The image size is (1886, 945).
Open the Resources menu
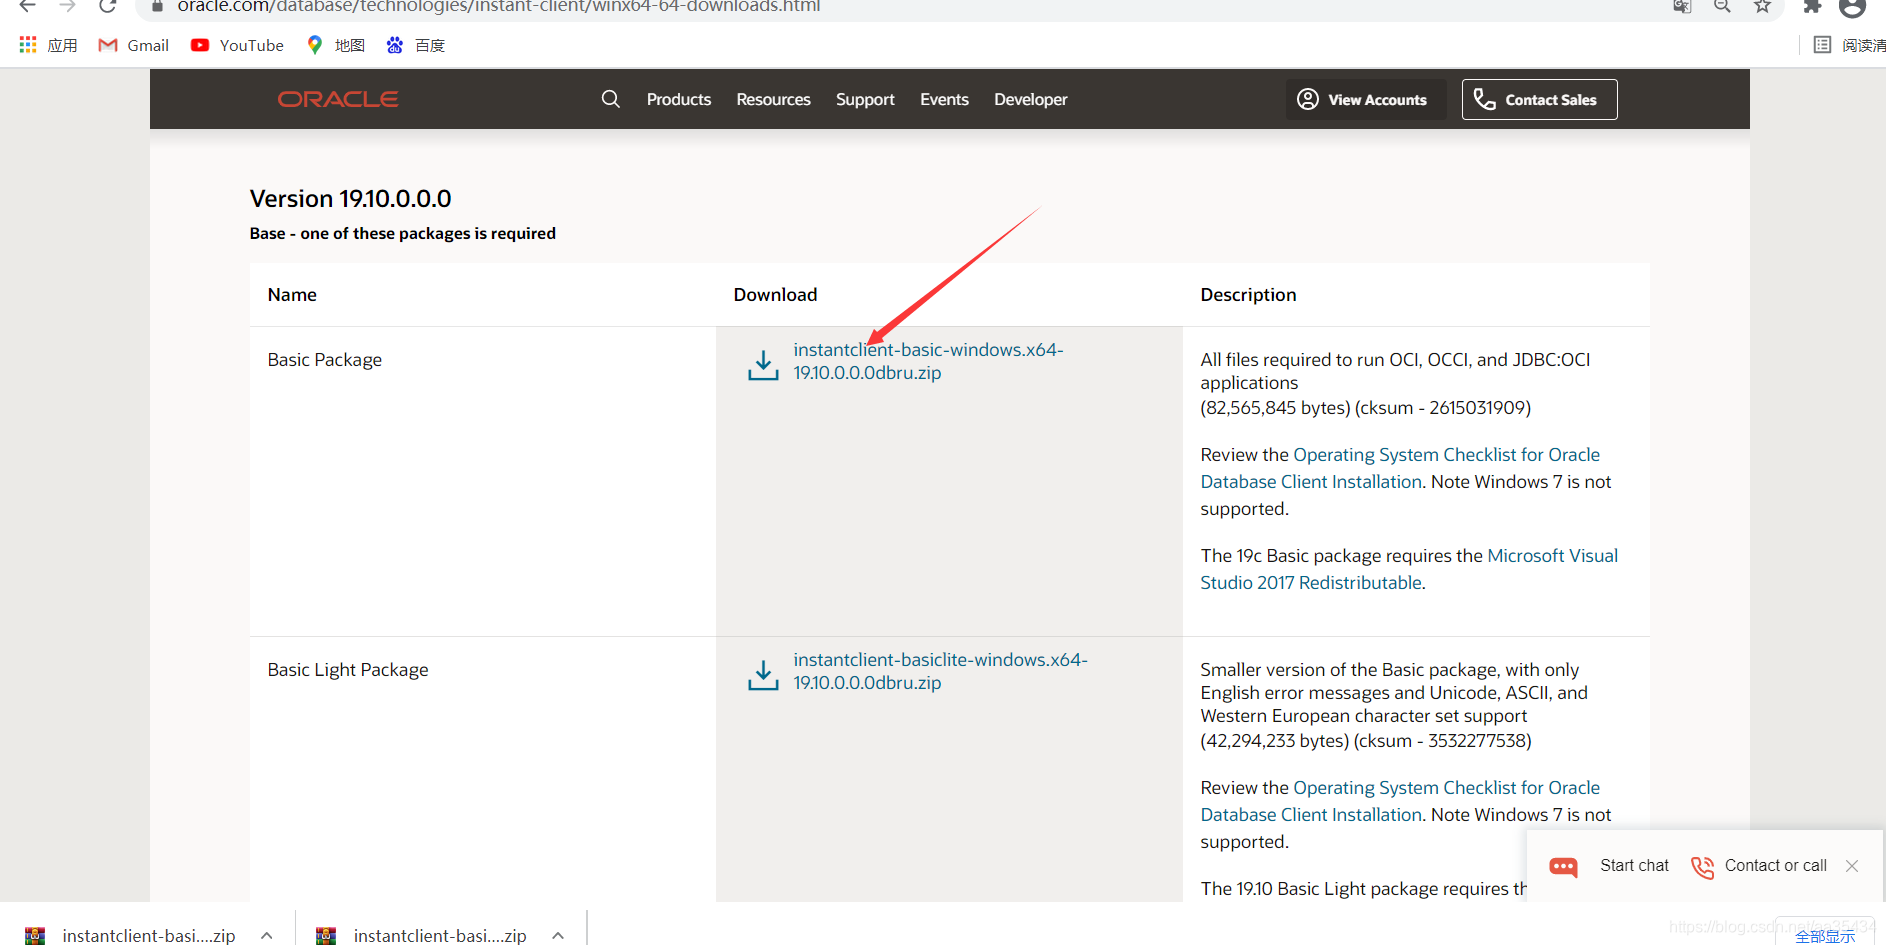pyautogui.click(x=773, y=99)
